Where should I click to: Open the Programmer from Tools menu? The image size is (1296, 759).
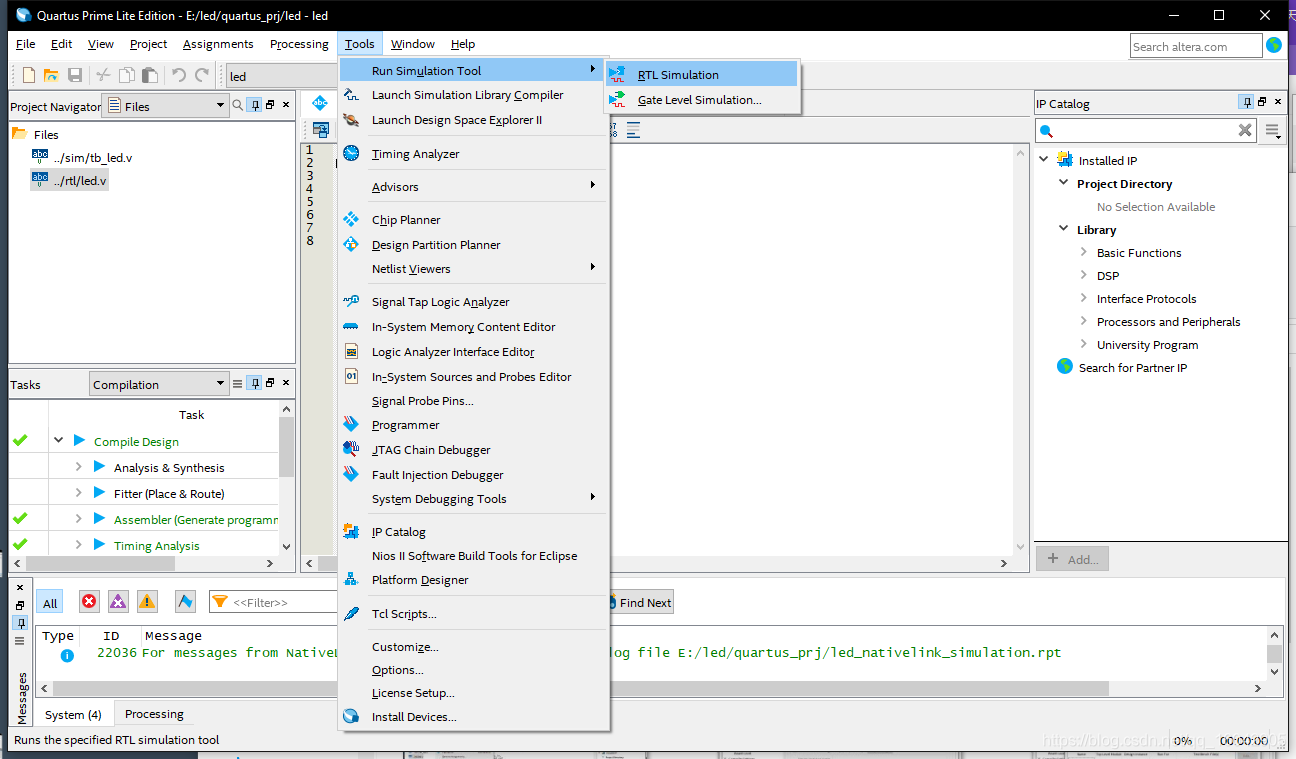pos(474,425)
